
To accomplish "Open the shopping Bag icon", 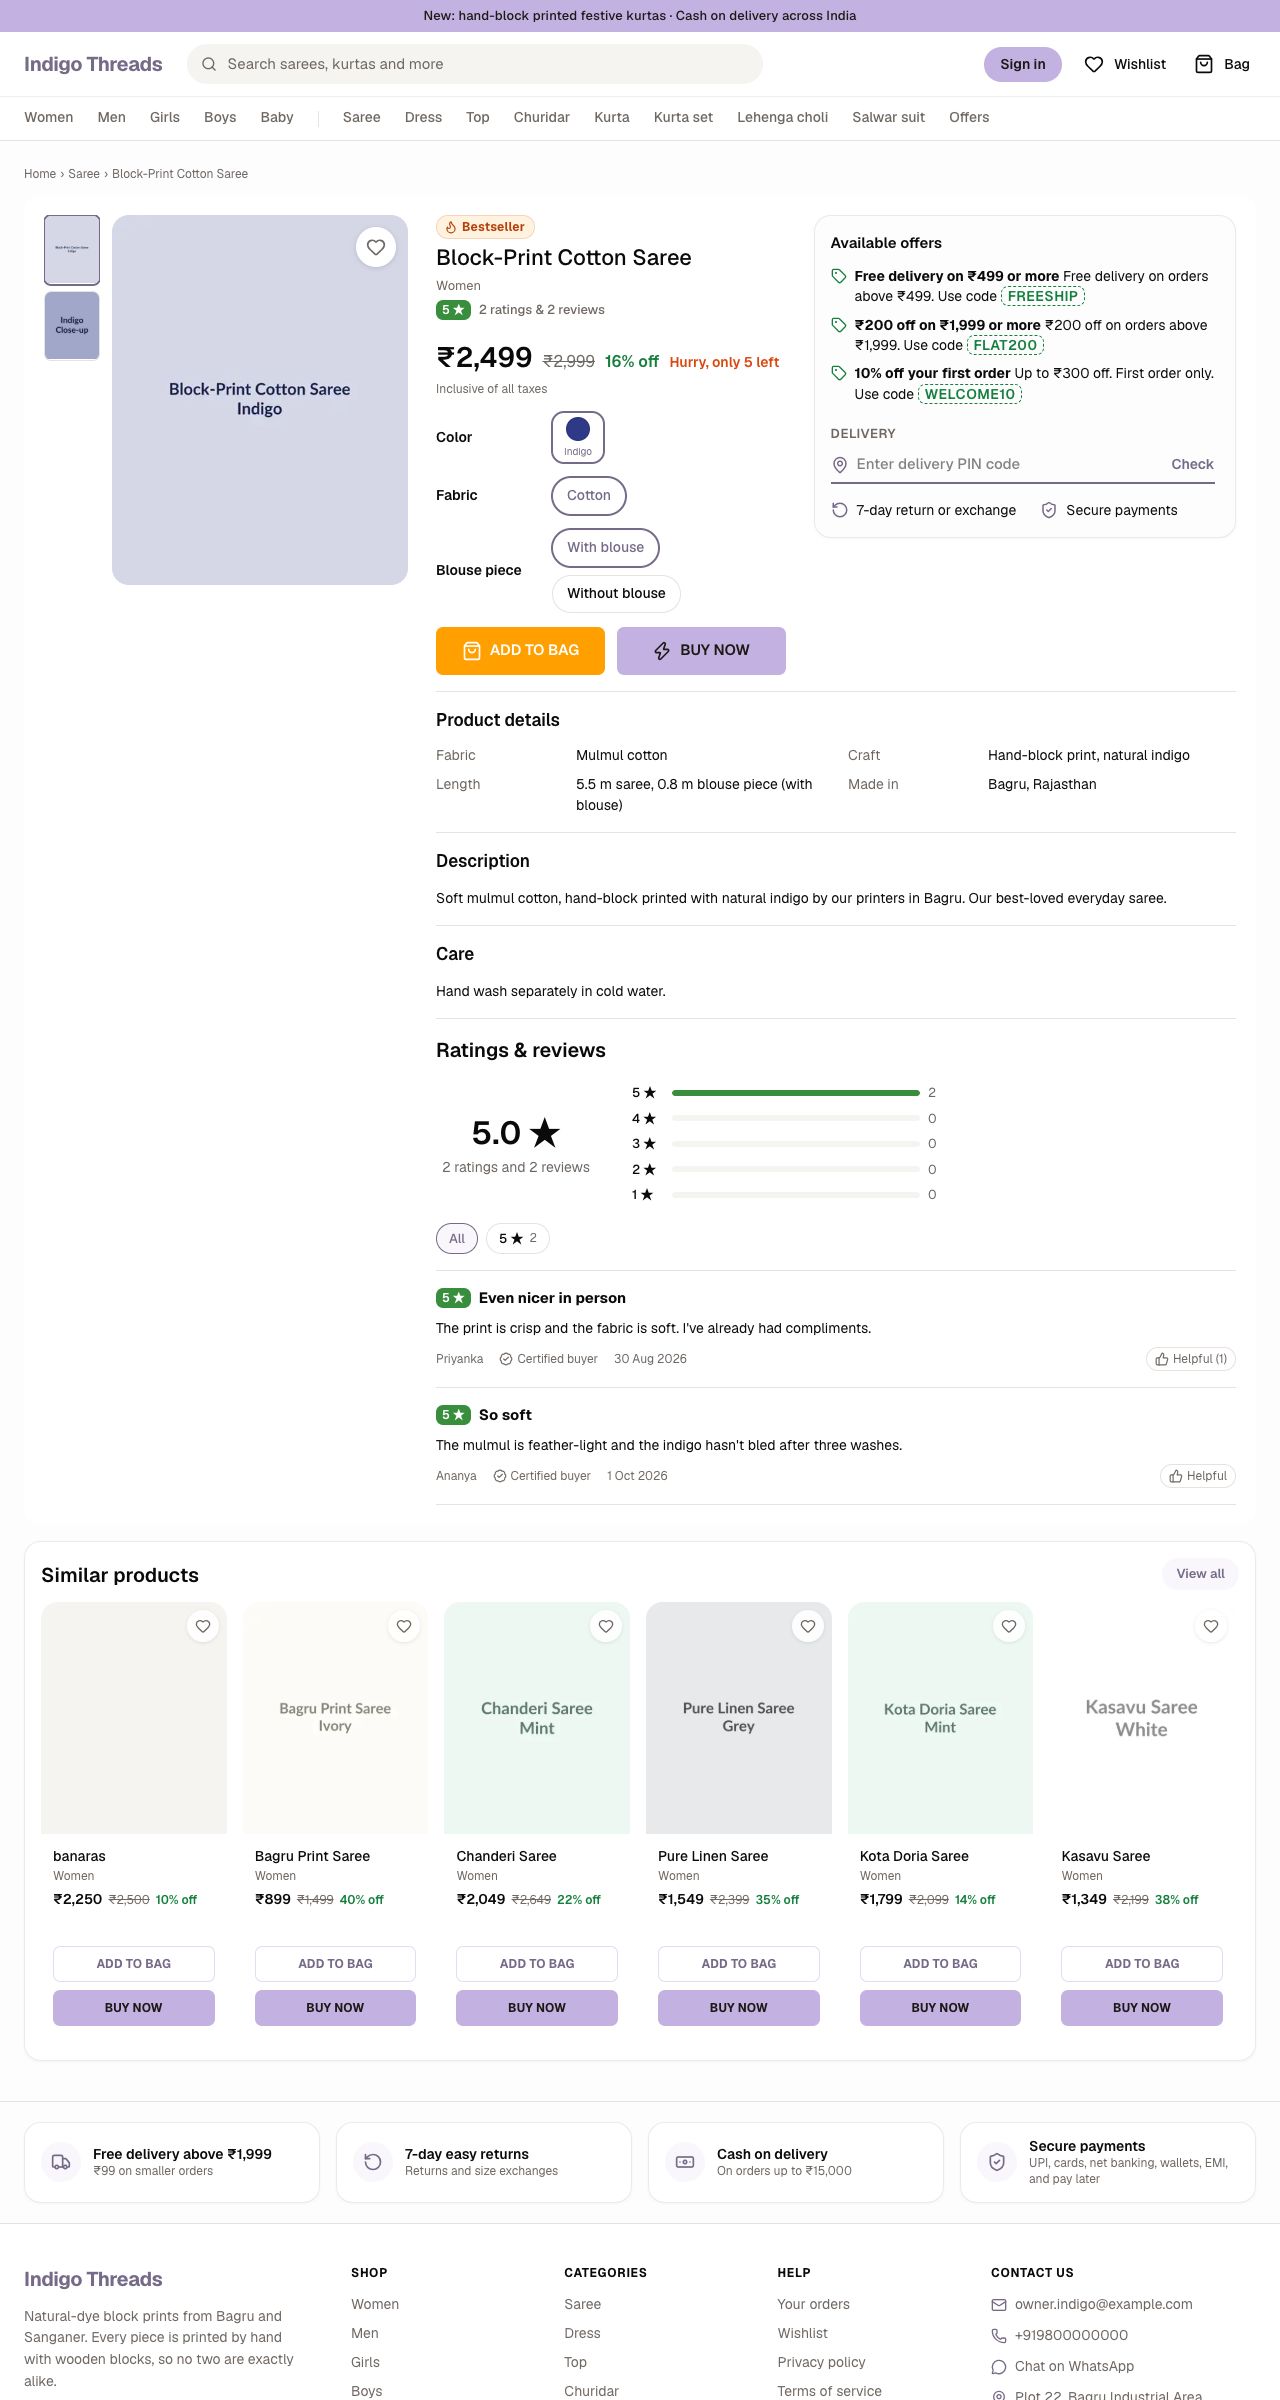I will 1204,64.
